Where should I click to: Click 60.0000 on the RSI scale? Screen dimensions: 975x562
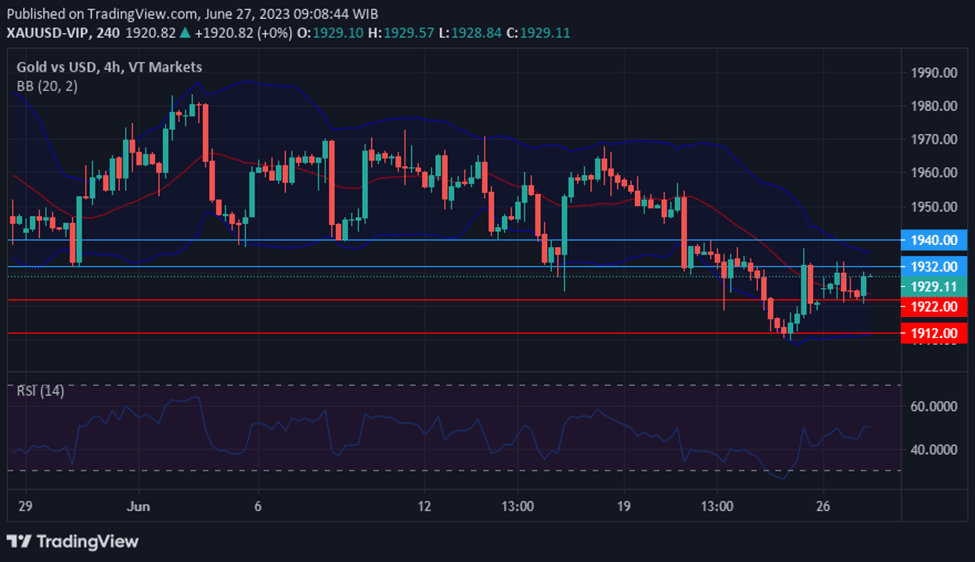point(934,406)
